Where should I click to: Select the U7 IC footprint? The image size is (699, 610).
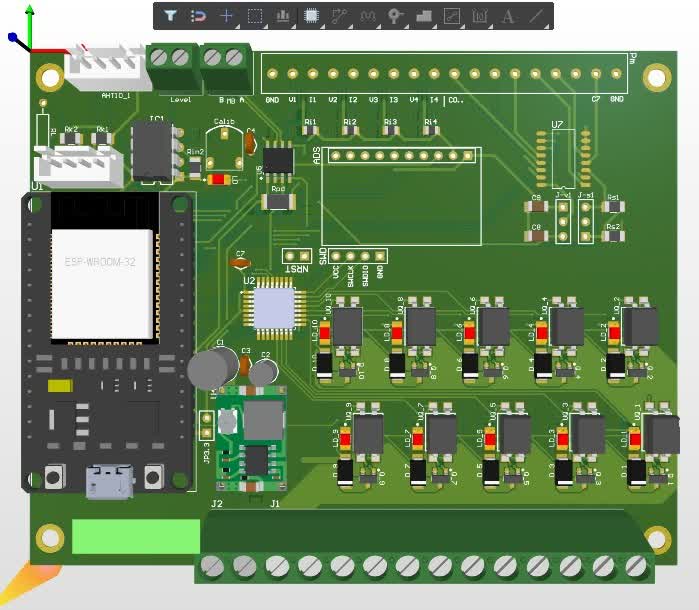pos(563,159)
